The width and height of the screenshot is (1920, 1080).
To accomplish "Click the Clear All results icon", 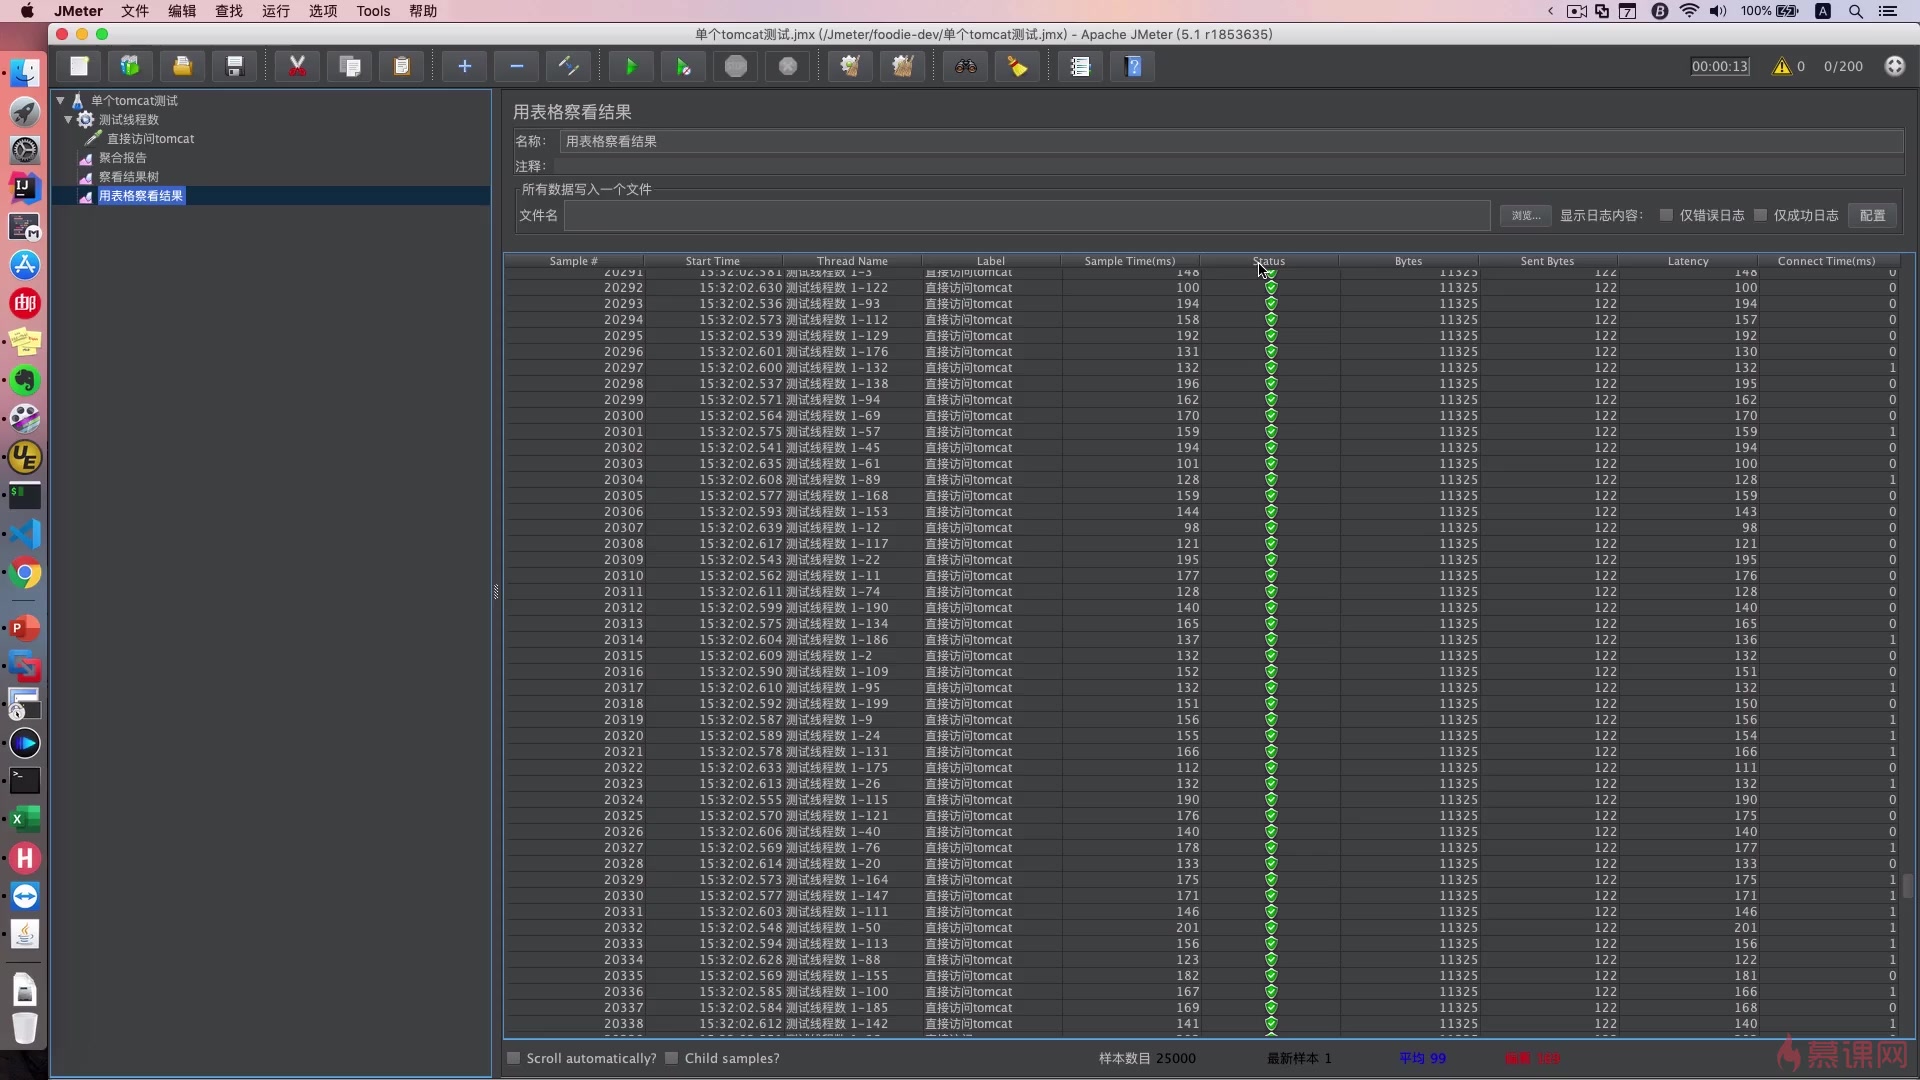I will click(903, 66).
